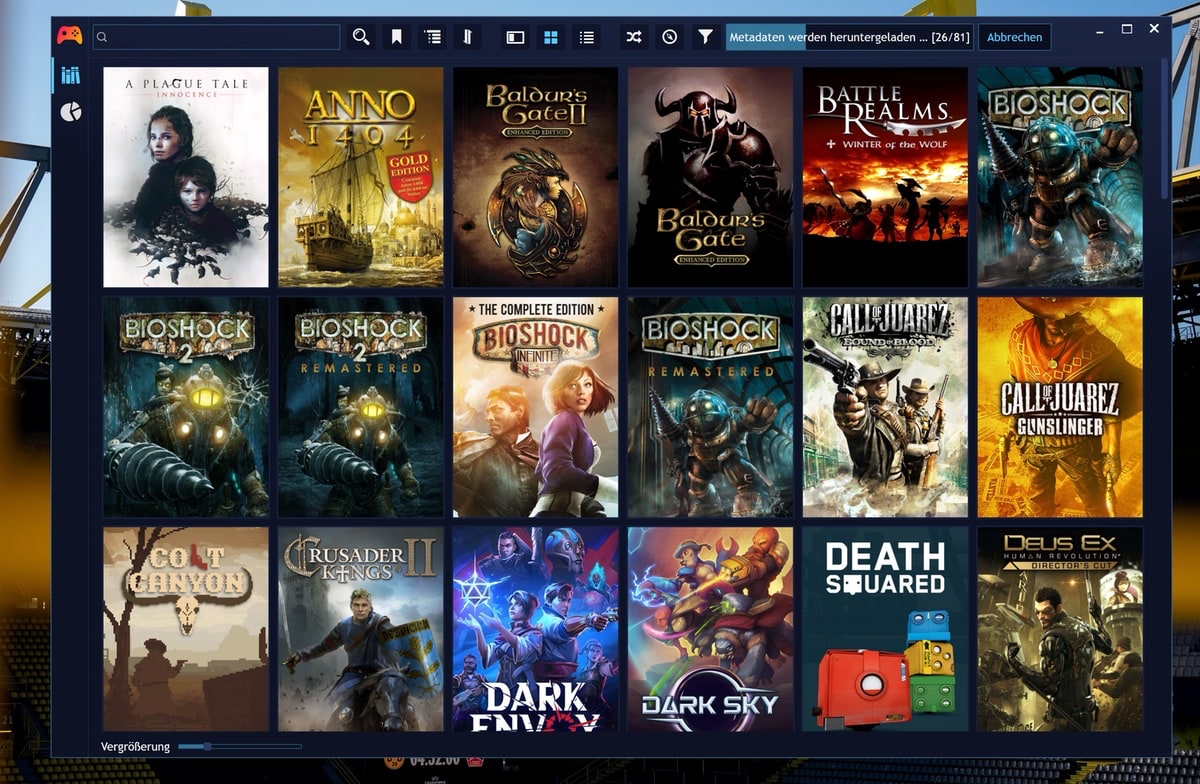
Task: Open Statistics pie chart in sidebar
Action: tap(70, 112)
